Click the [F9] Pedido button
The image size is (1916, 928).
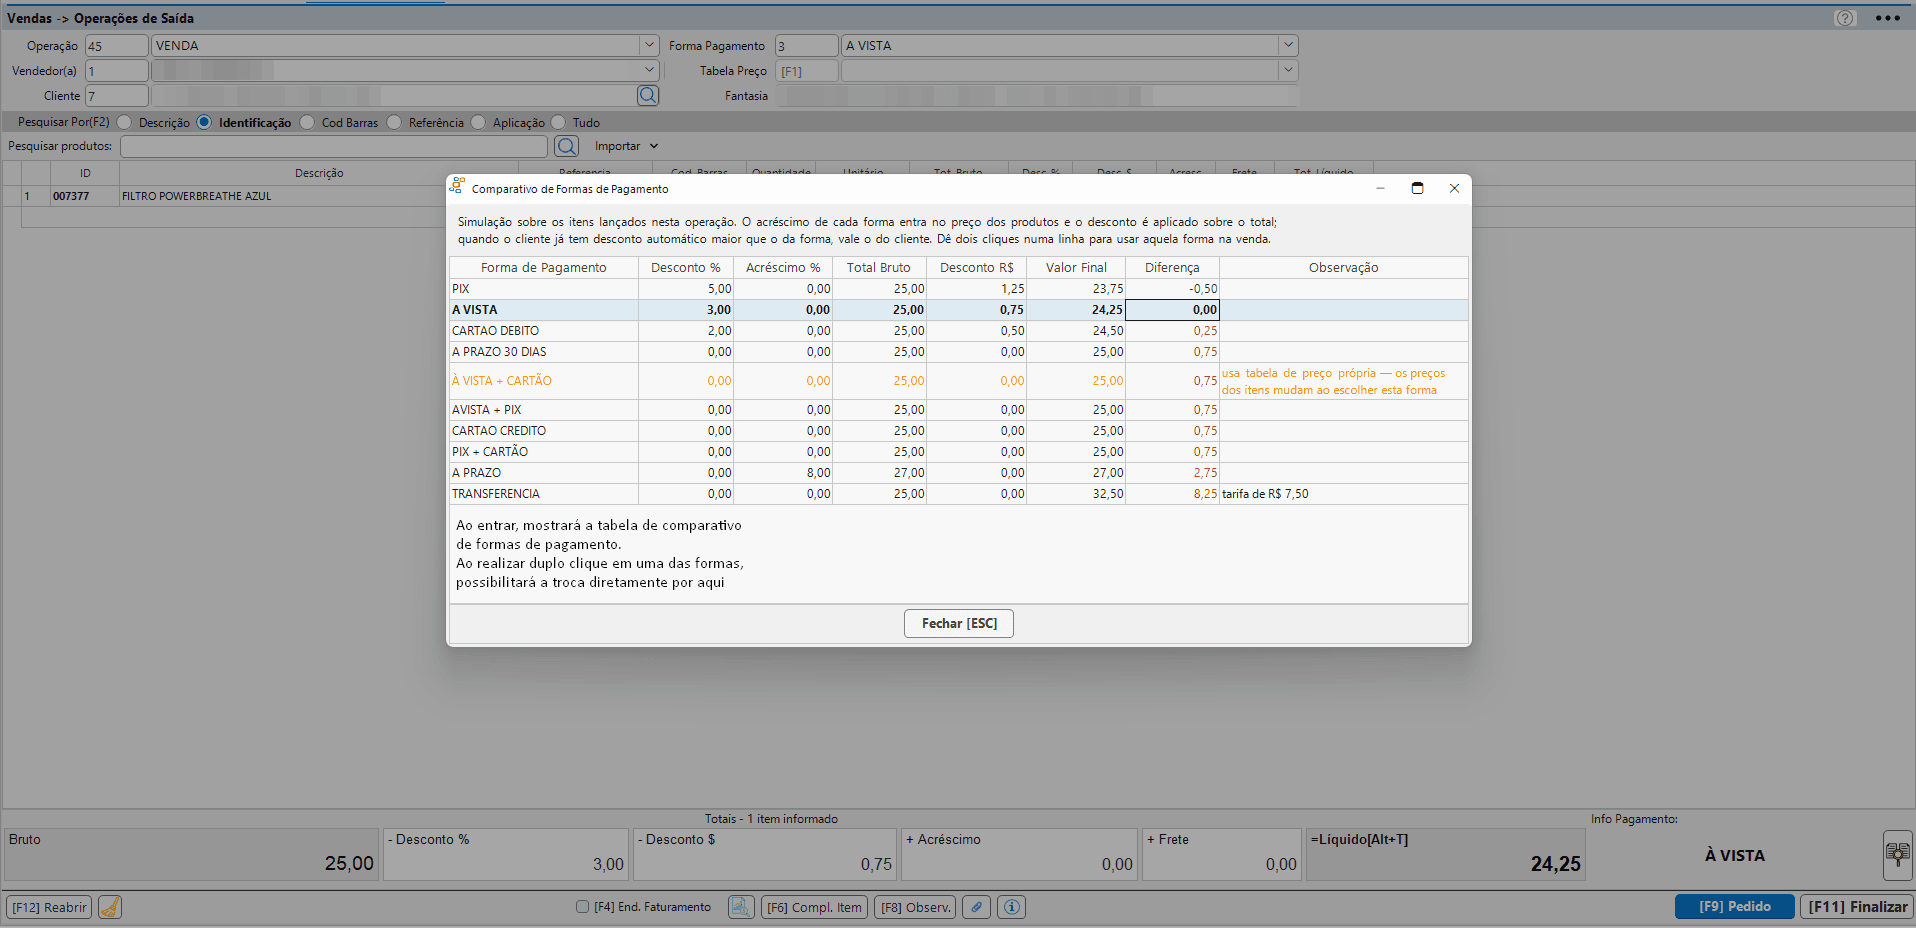[x=1734, y=907]
